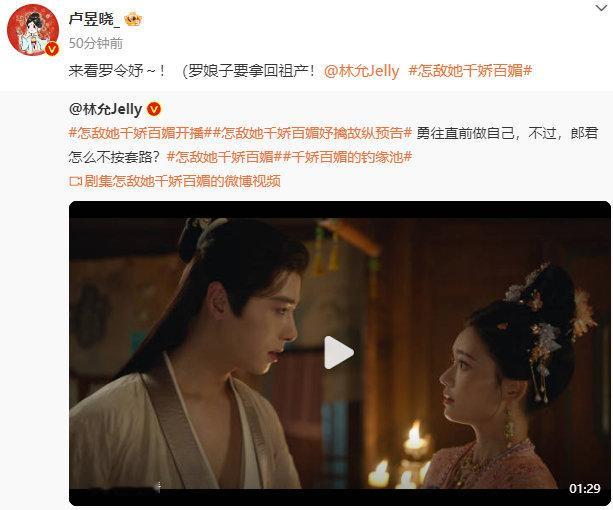Open the 卢昱晓_ username link

click(x=94, y=19)
